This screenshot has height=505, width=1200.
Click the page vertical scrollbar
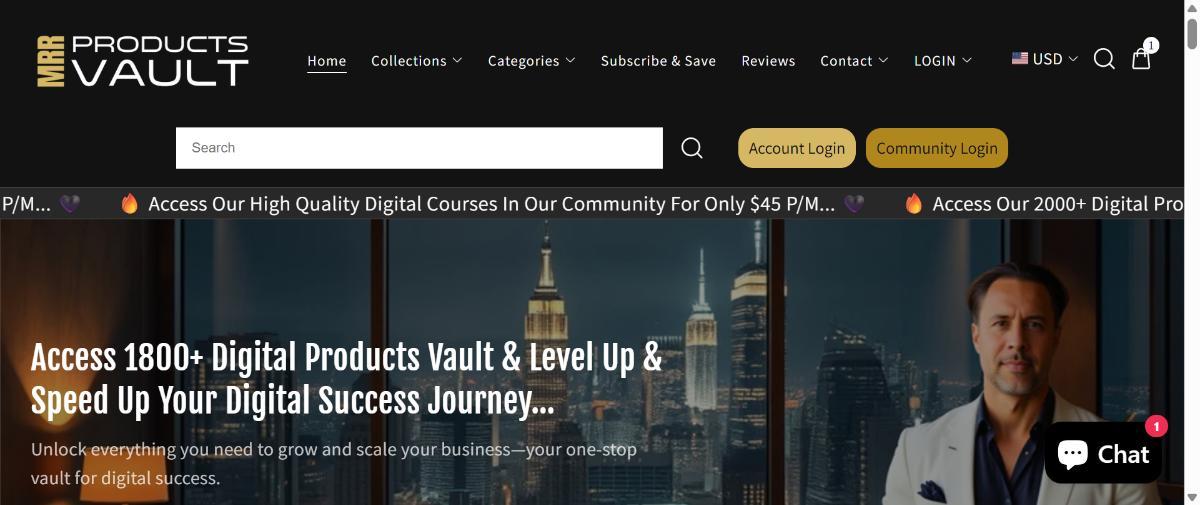coord(1191,252)
